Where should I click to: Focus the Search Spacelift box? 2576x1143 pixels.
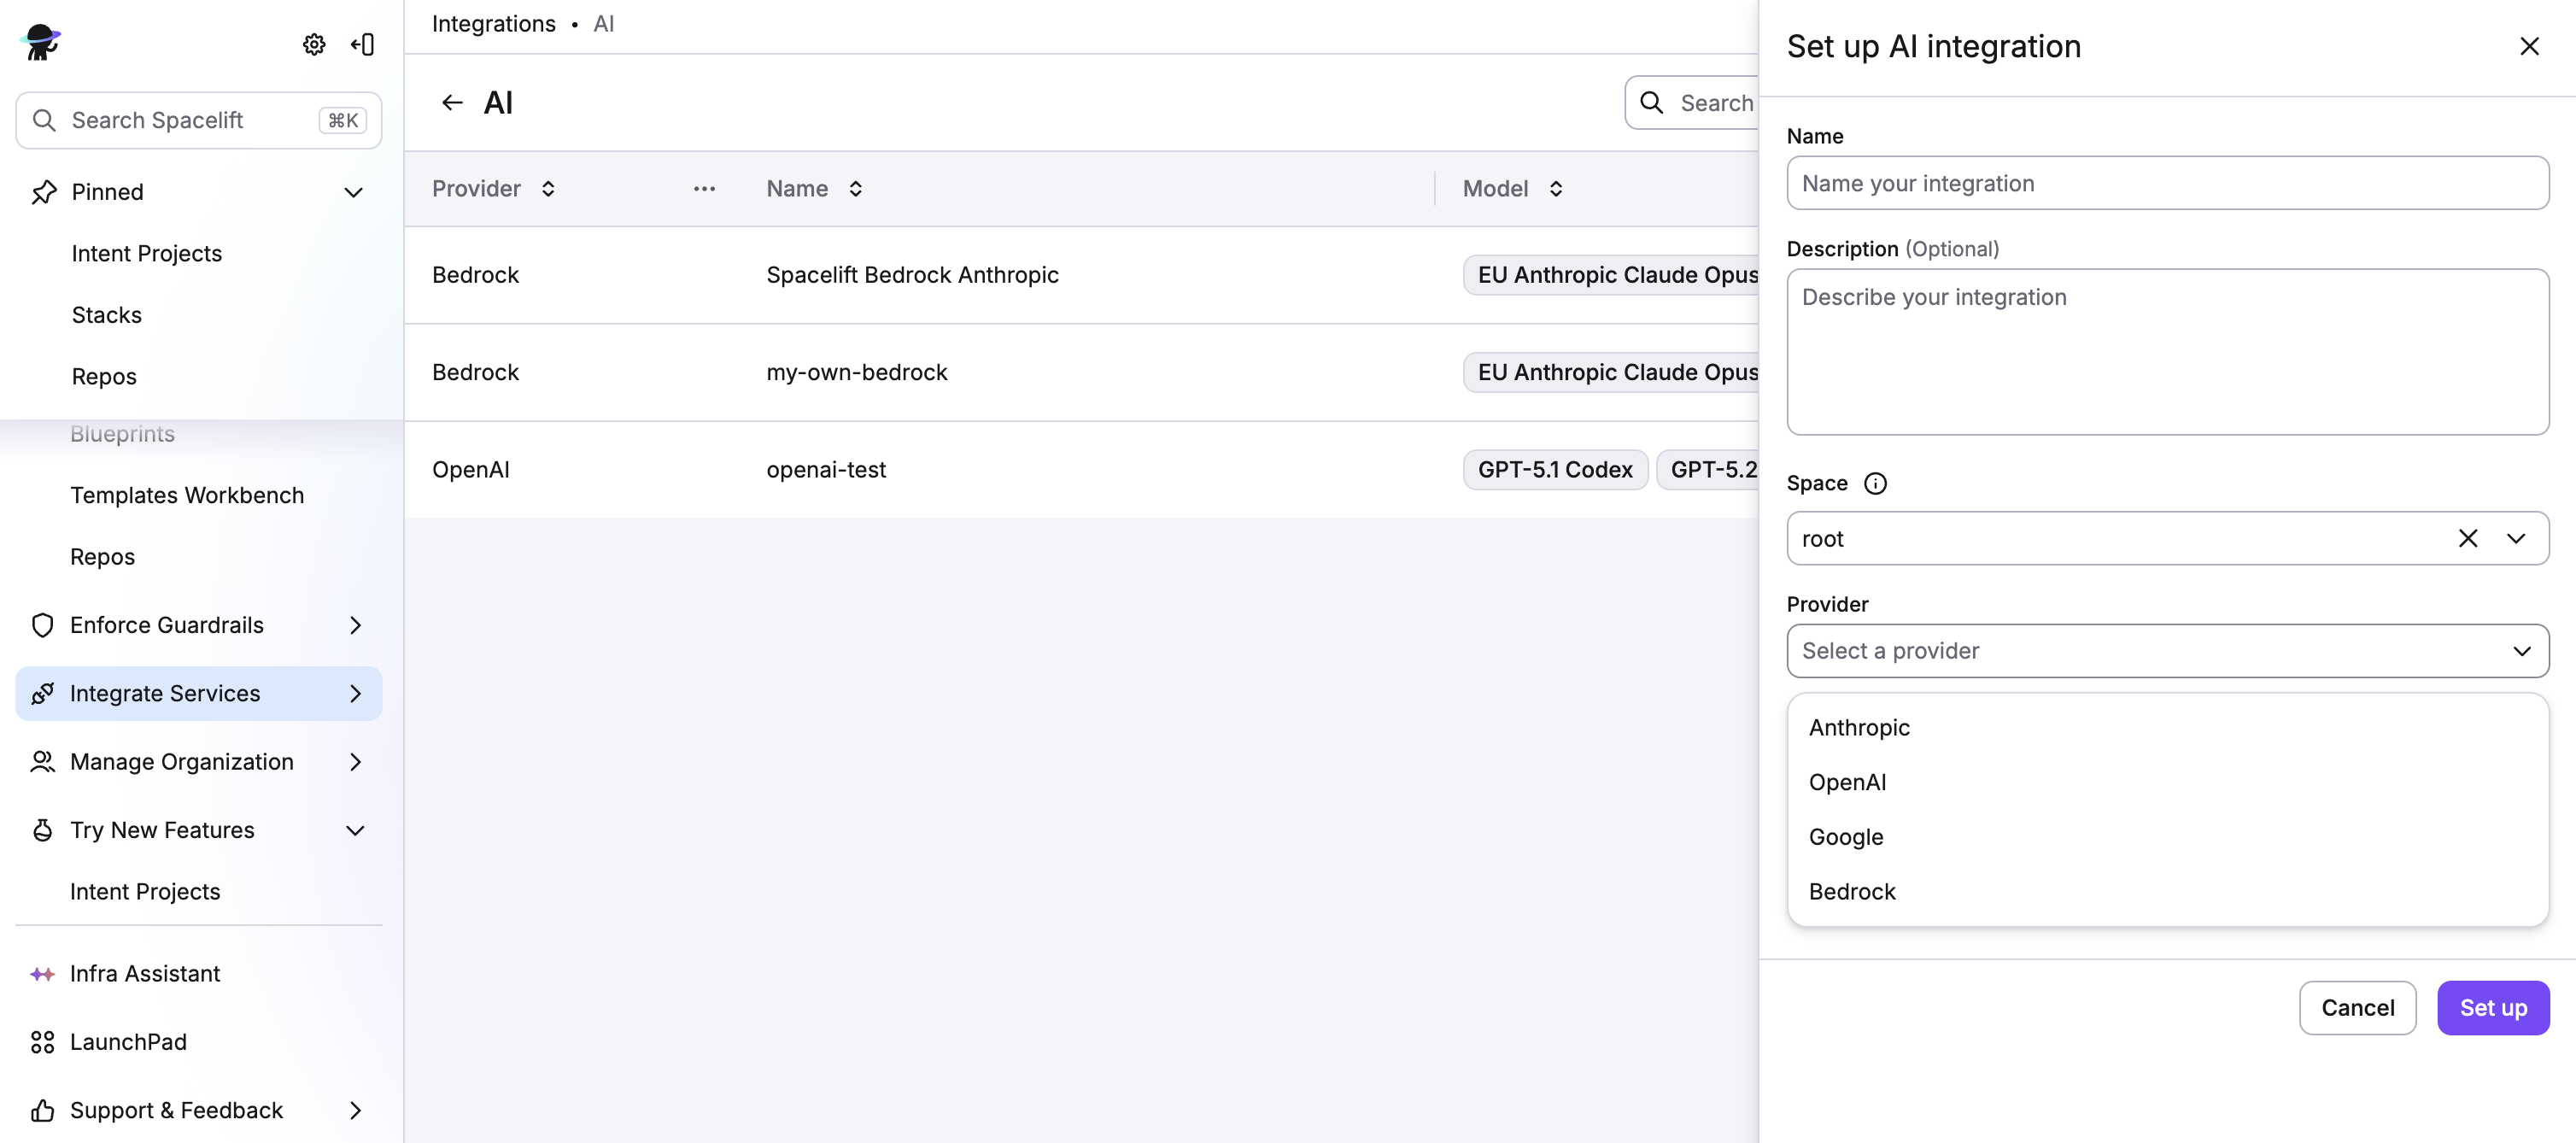pos(199,120)
